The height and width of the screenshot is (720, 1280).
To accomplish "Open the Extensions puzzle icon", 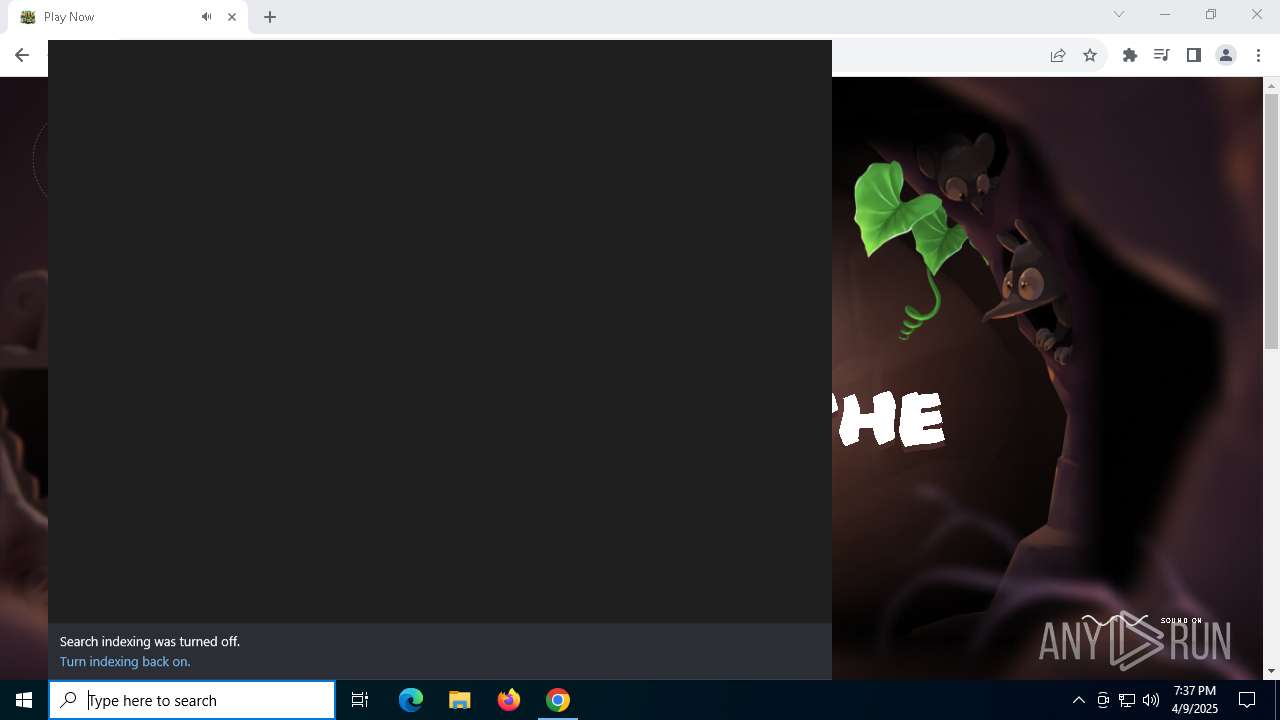I will (x=1130, y=55).
